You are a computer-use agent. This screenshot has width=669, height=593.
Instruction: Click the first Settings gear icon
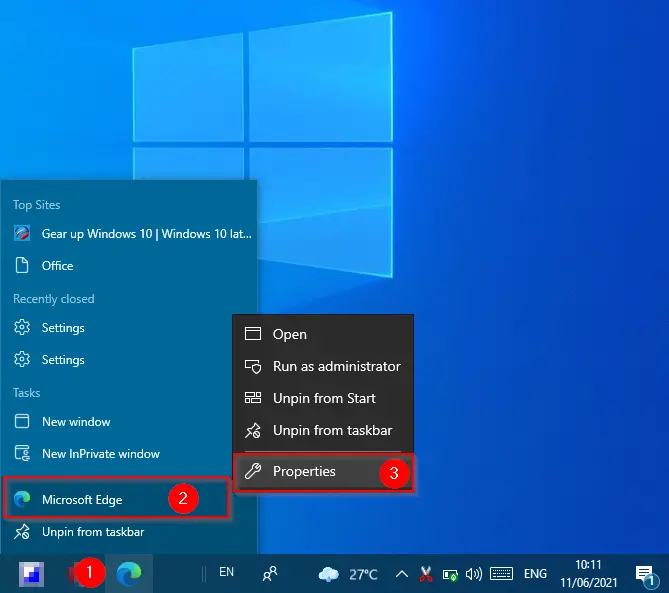(22, 327)
